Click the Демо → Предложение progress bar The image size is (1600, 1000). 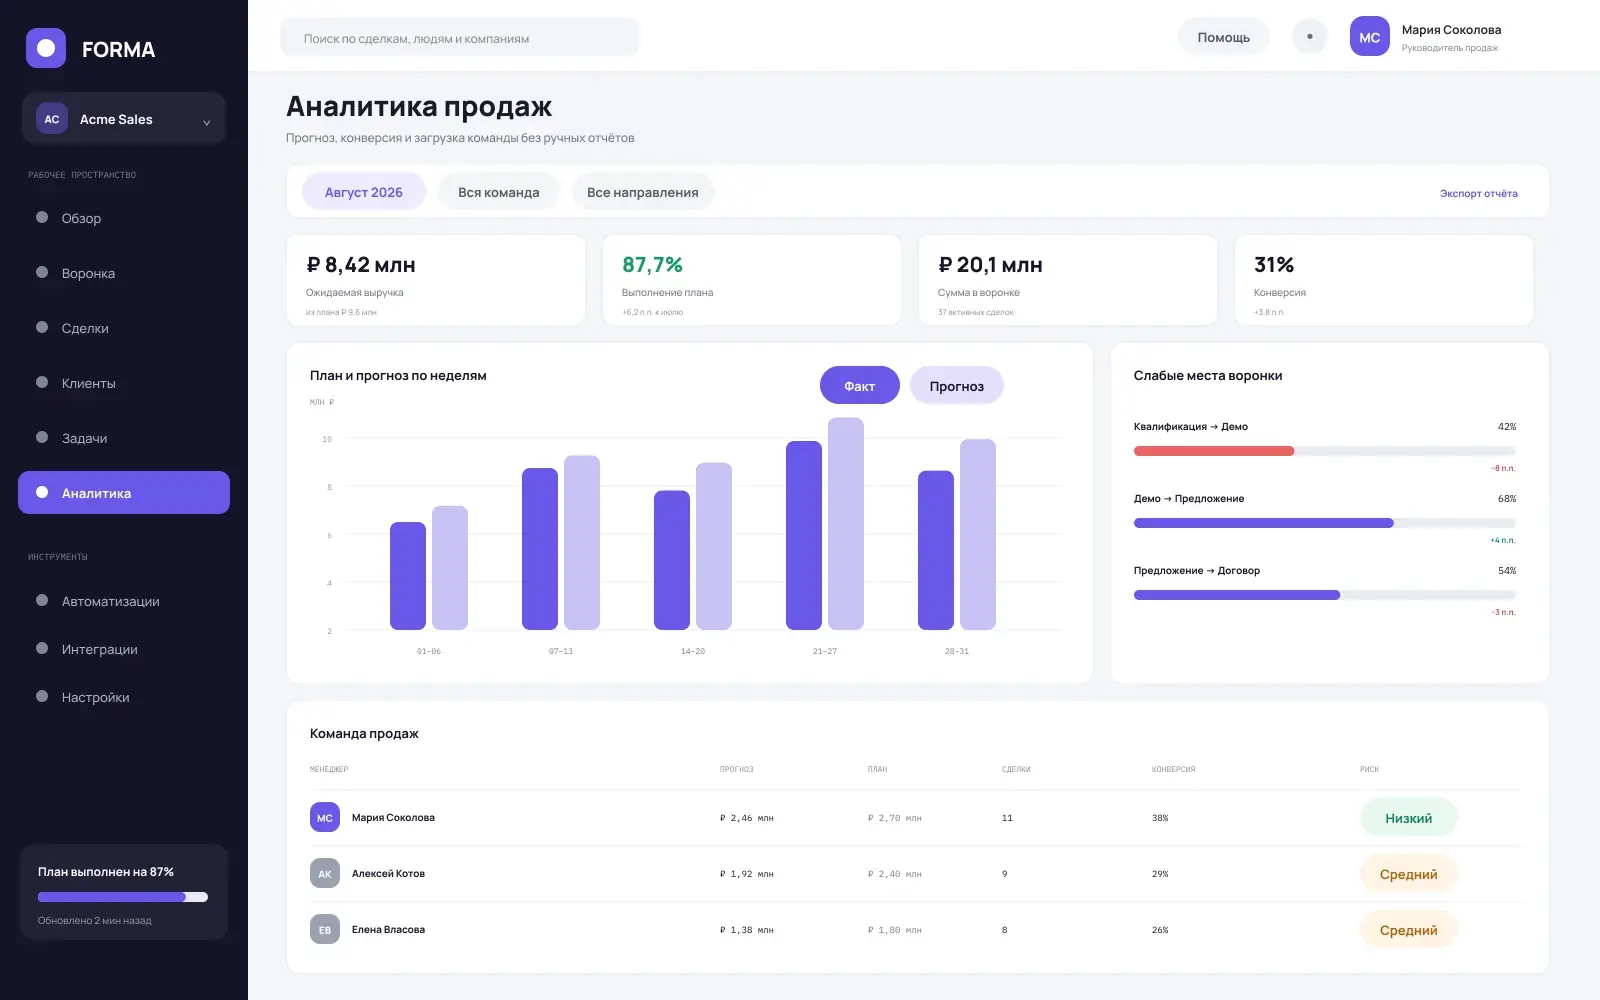1325,523
